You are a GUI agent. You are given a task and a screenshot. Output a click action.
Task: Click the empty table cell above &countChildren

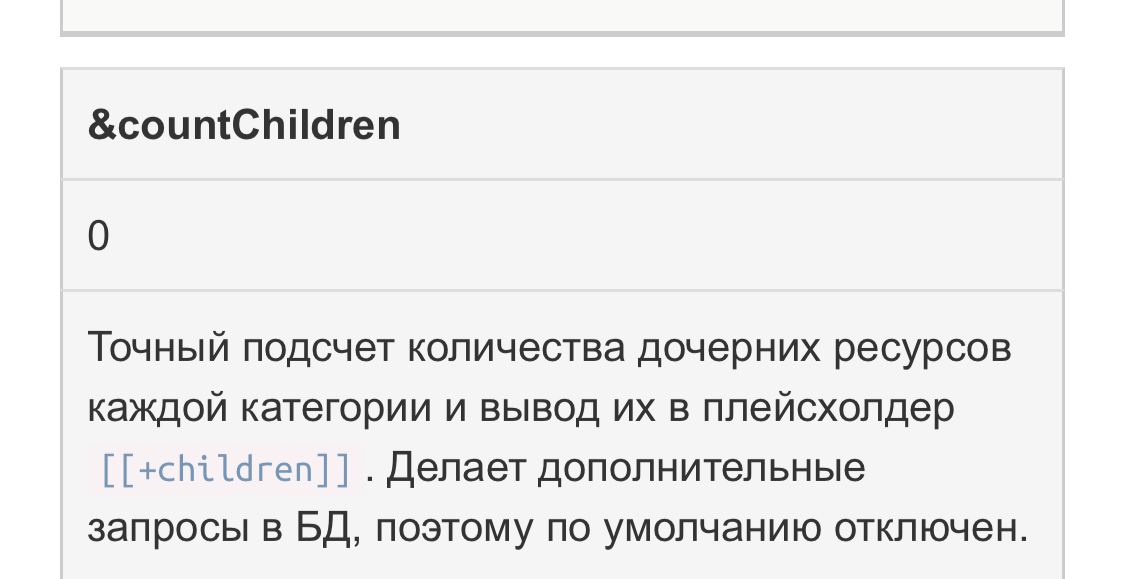pyautogui.click(x=562, y=15)
